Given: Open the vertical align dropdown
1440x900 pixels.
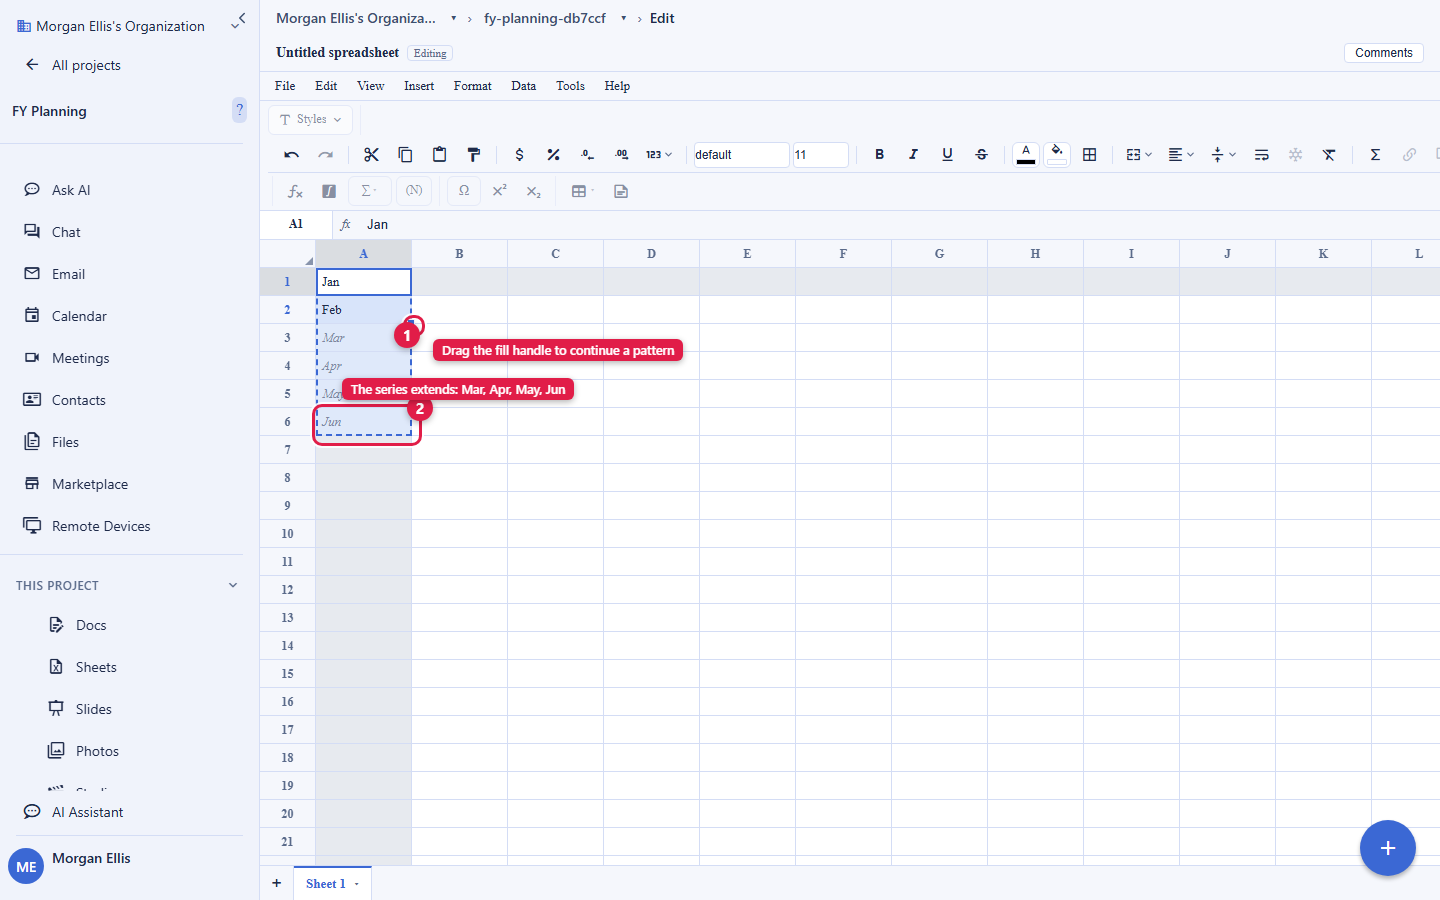Looking at the screenshot, I should (x=1223, y=155).
